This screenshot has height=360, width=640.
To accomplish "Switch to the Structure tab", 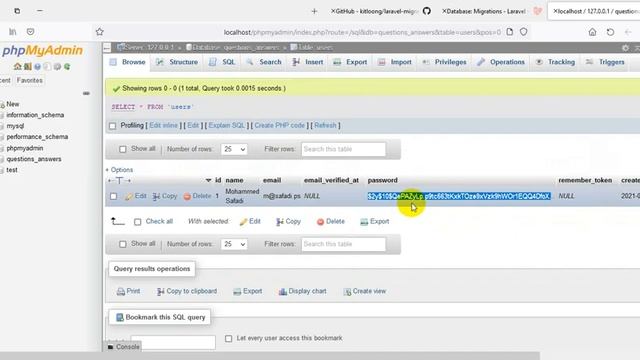I will 177,62.
